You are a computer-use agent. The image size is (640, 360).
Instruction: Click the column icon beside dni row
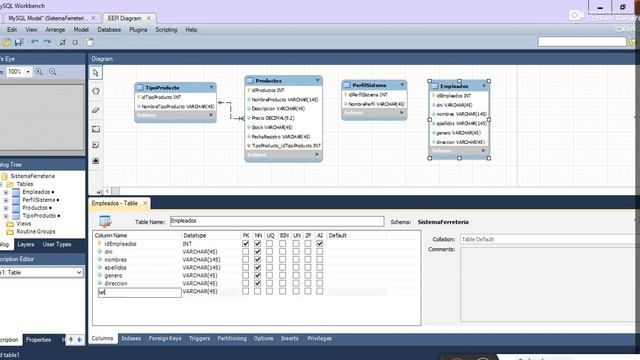click(x=99, y=252)
